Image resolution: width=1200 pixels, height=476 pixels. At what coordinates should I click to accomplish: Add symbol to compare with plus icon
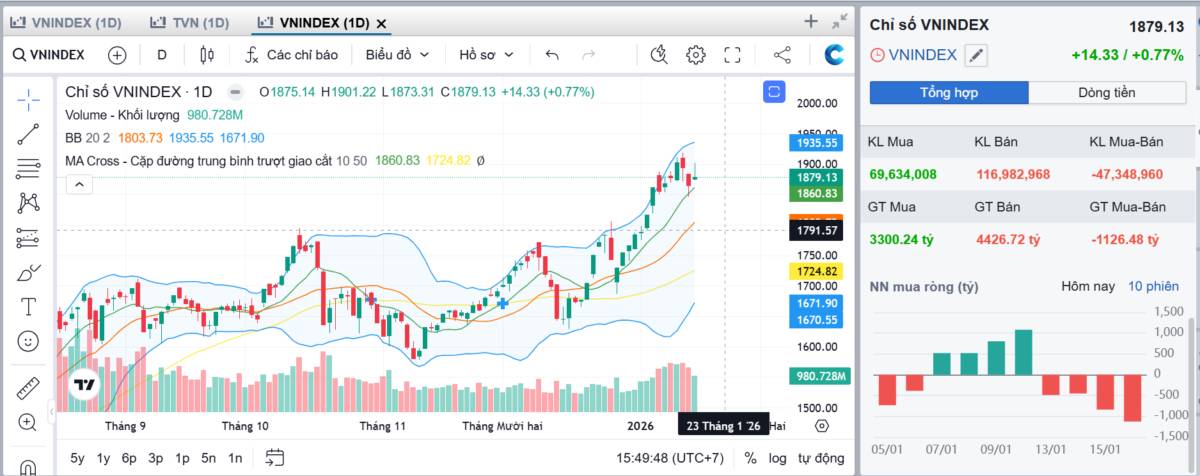[x=117, y=55]
